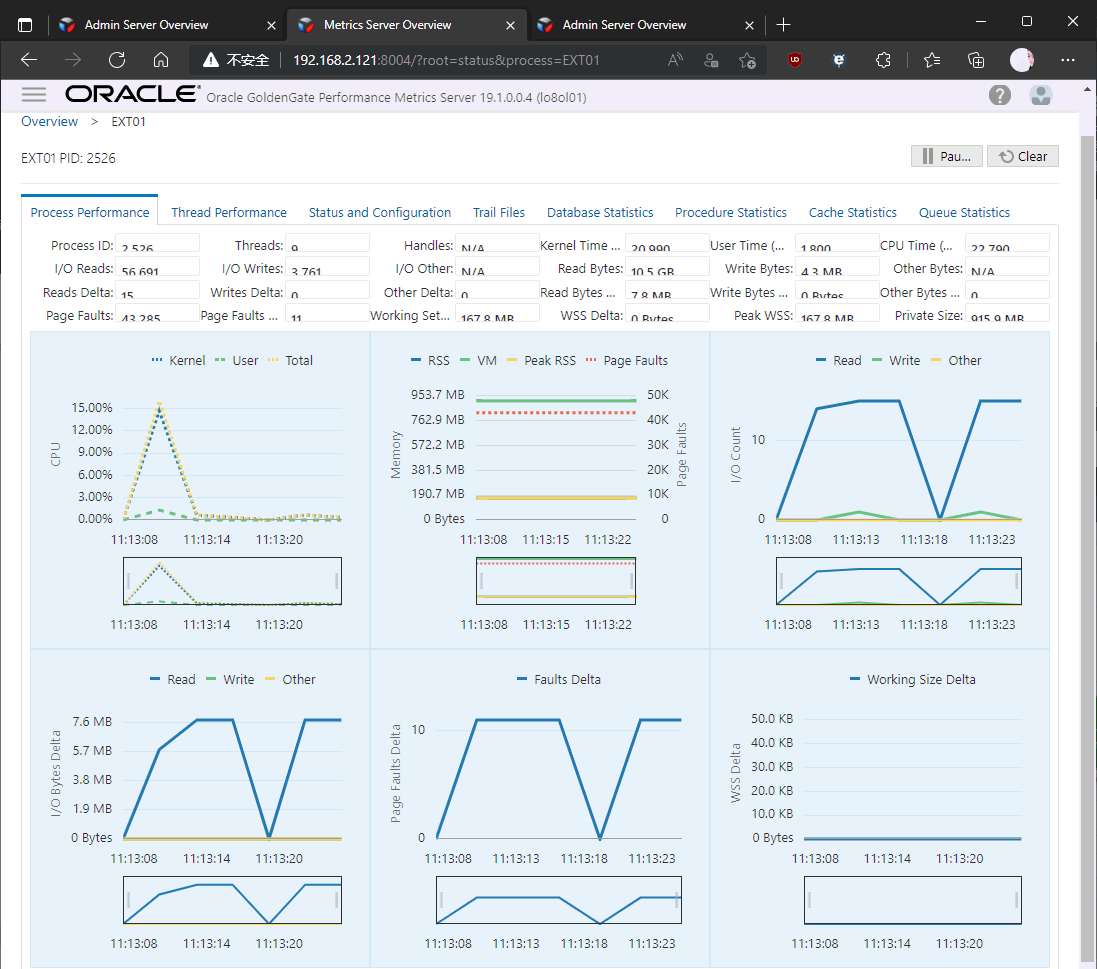
Task: Open new browser tab
Action: point(783,24)
